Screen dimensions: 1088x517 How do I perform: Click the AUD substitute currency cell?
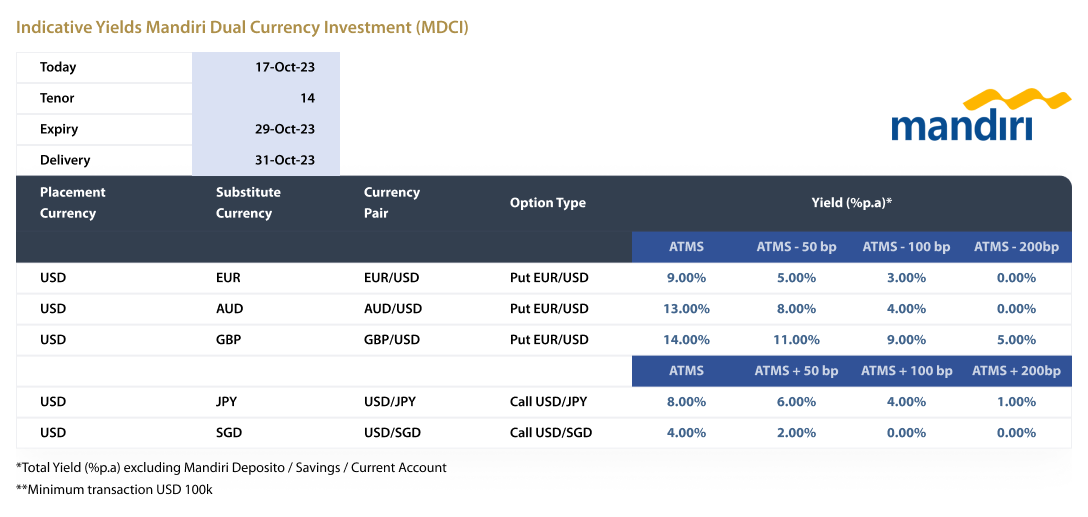click(x=230, y=309)
